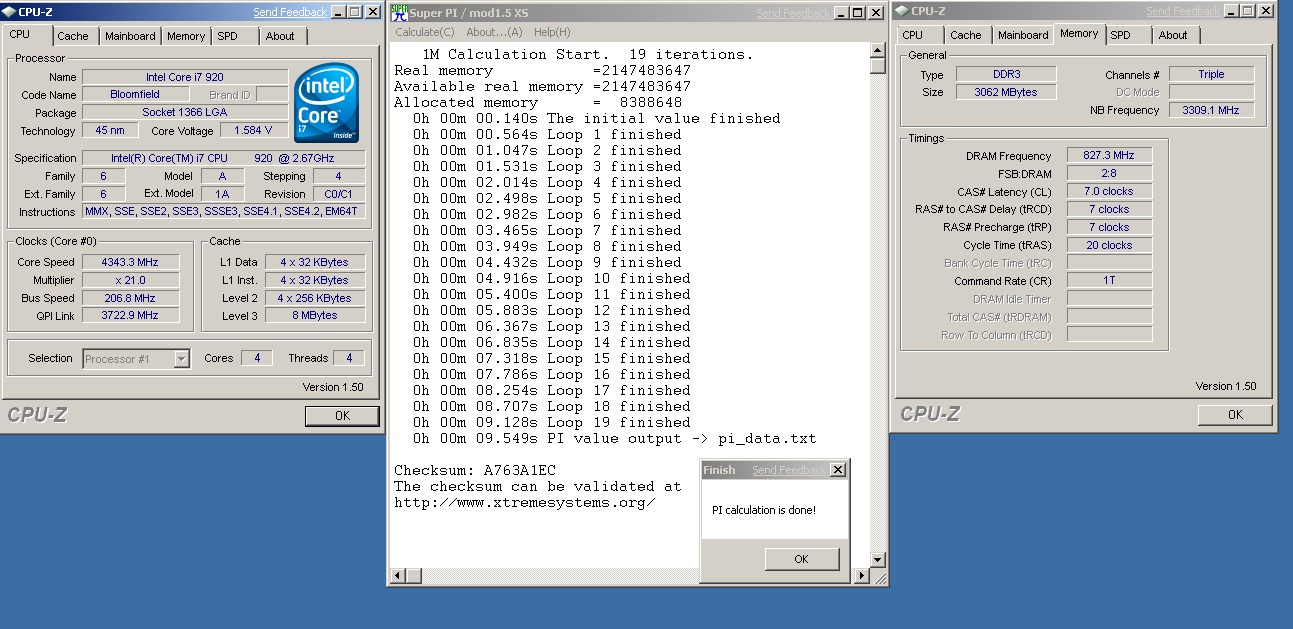Click the FSB:DRAM value 2:8
1293x629 pixels.
(x=1109, y=173)
